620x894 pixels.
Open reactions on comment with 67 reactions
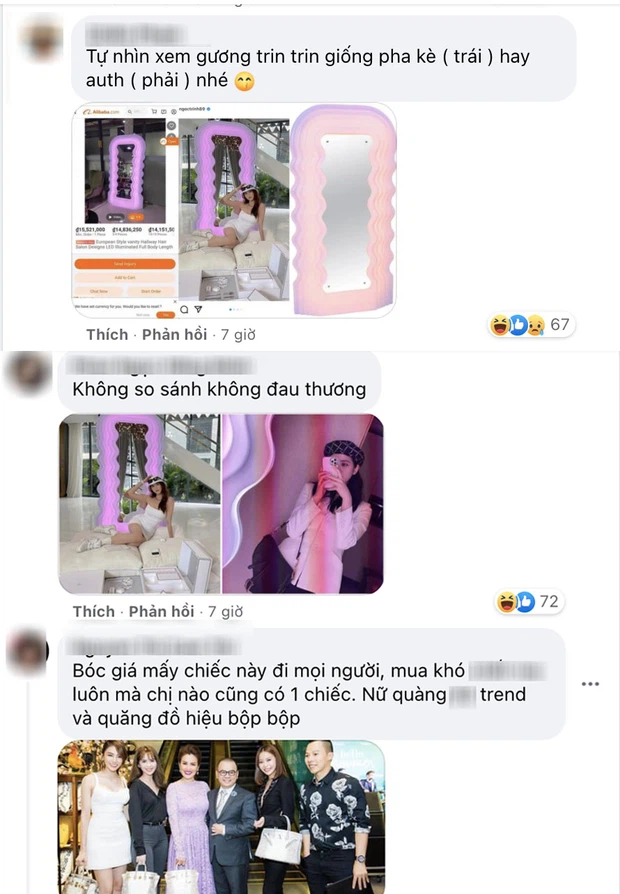pyautogui.click(x=530, y=325)
